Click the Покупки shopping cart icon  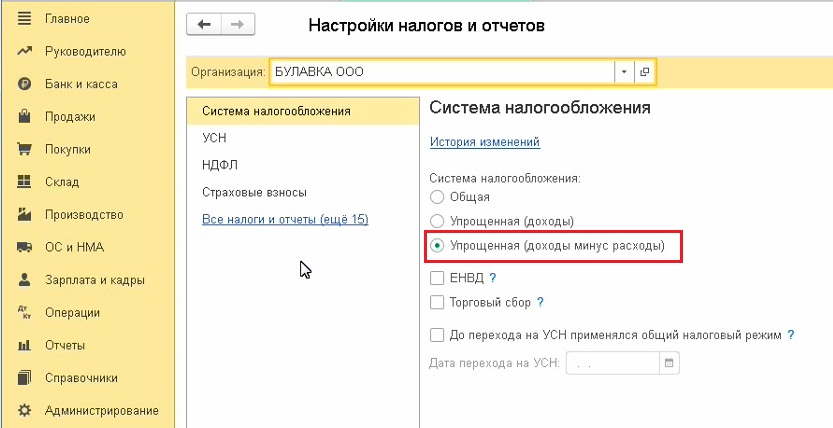(25, 149)
